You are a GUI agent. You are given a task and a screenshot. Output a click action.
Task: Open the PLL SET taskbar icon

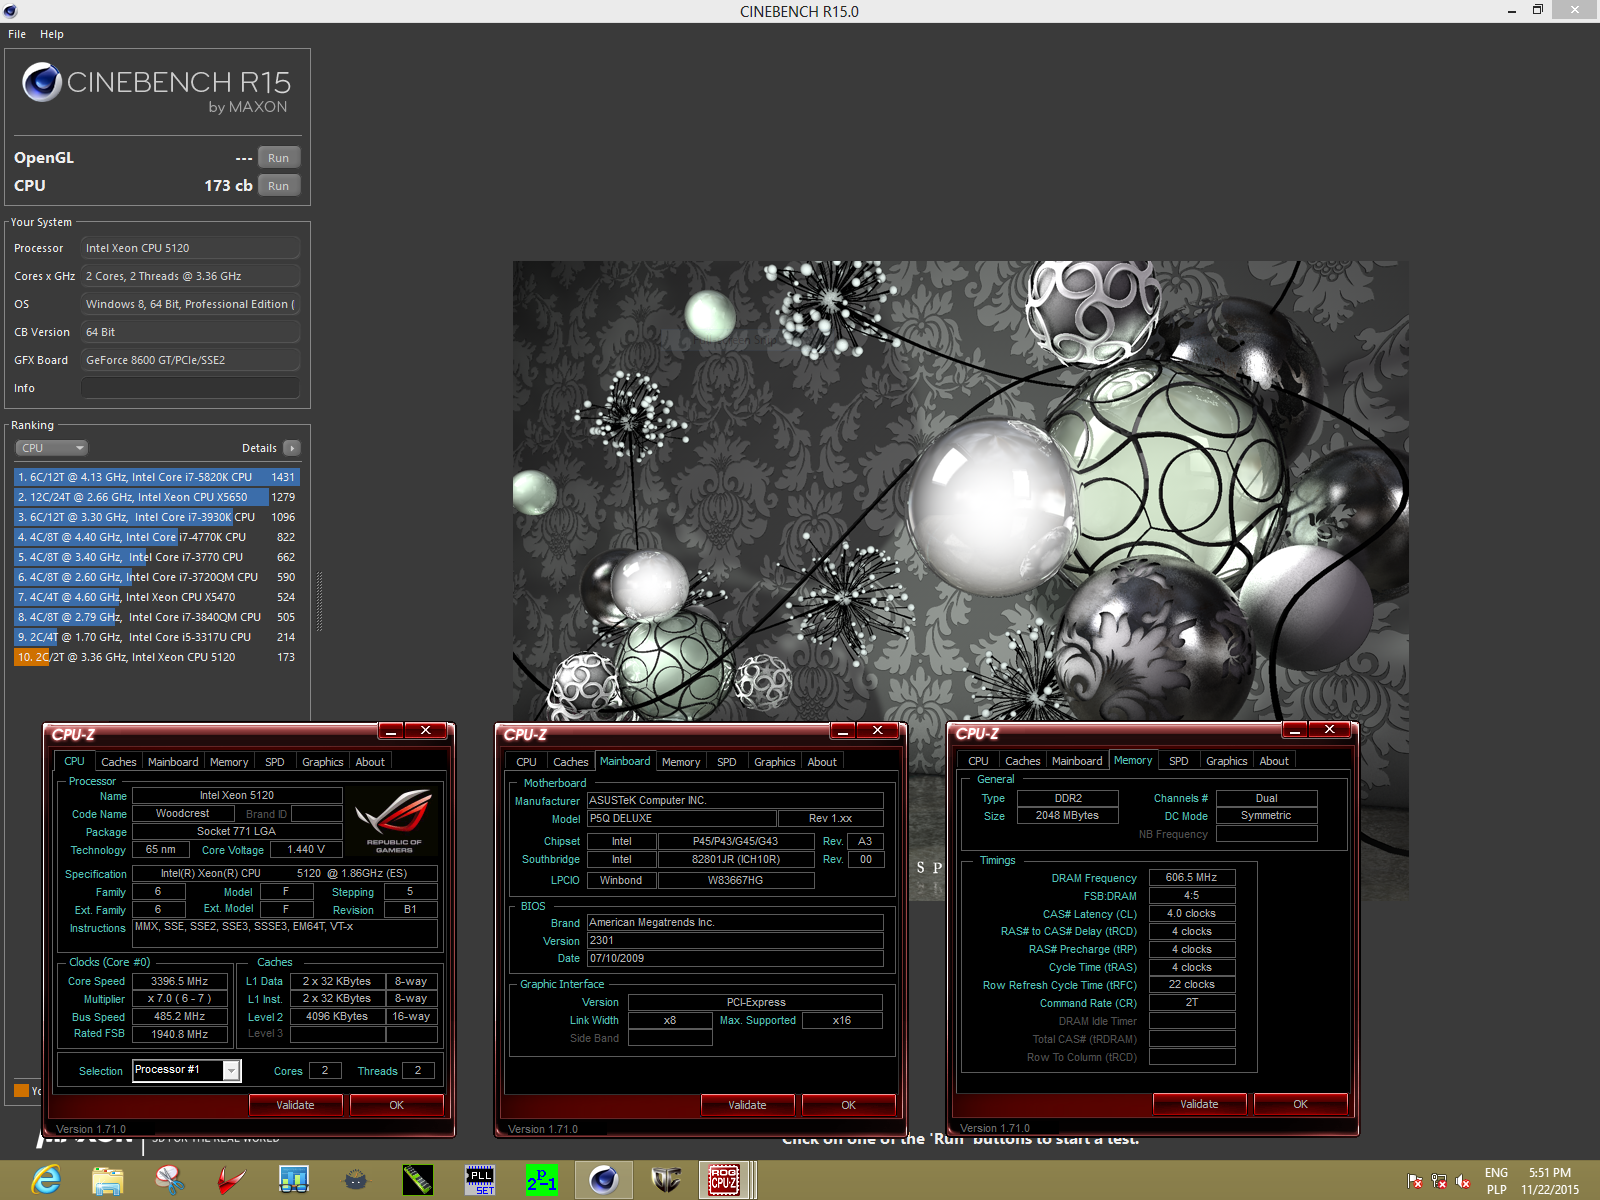tap(480, 1180)
